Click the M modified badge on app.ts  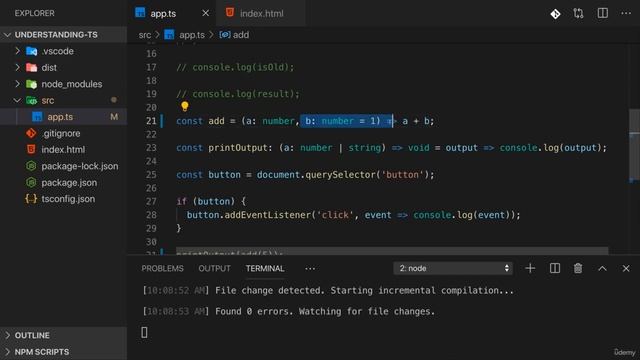point(114,117)
